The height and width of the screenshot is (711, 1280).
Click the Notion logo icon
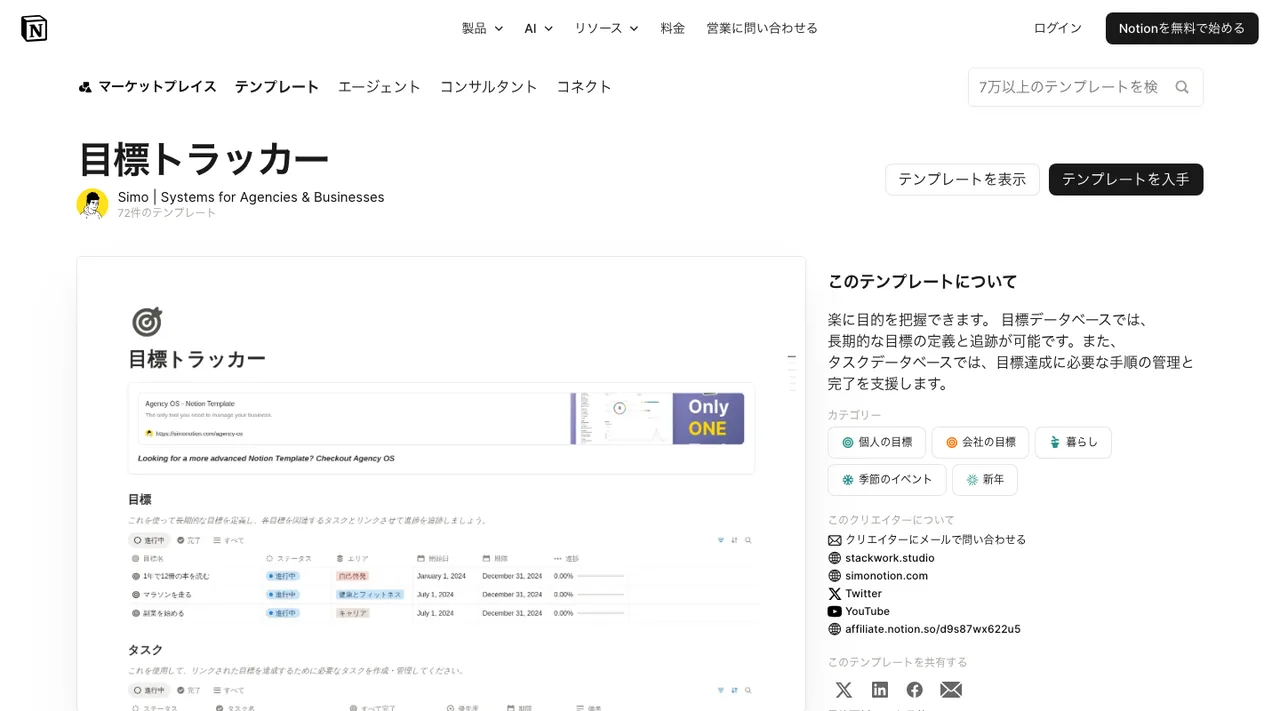[34, 28]
